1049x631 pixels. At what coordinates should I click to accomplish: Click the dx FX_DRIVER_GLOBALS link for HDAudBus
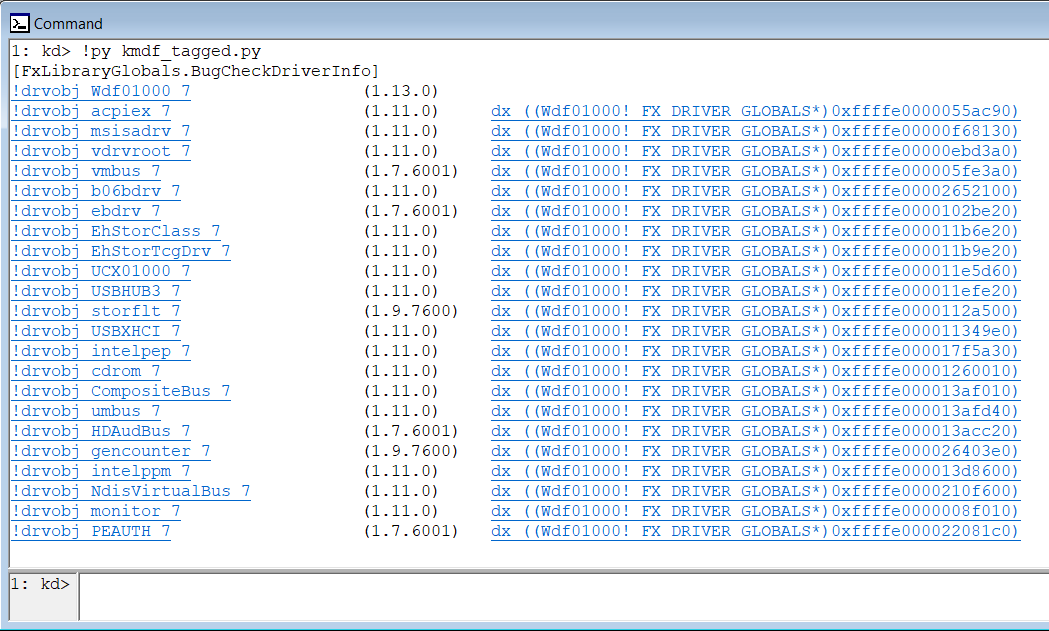[755, 430]
